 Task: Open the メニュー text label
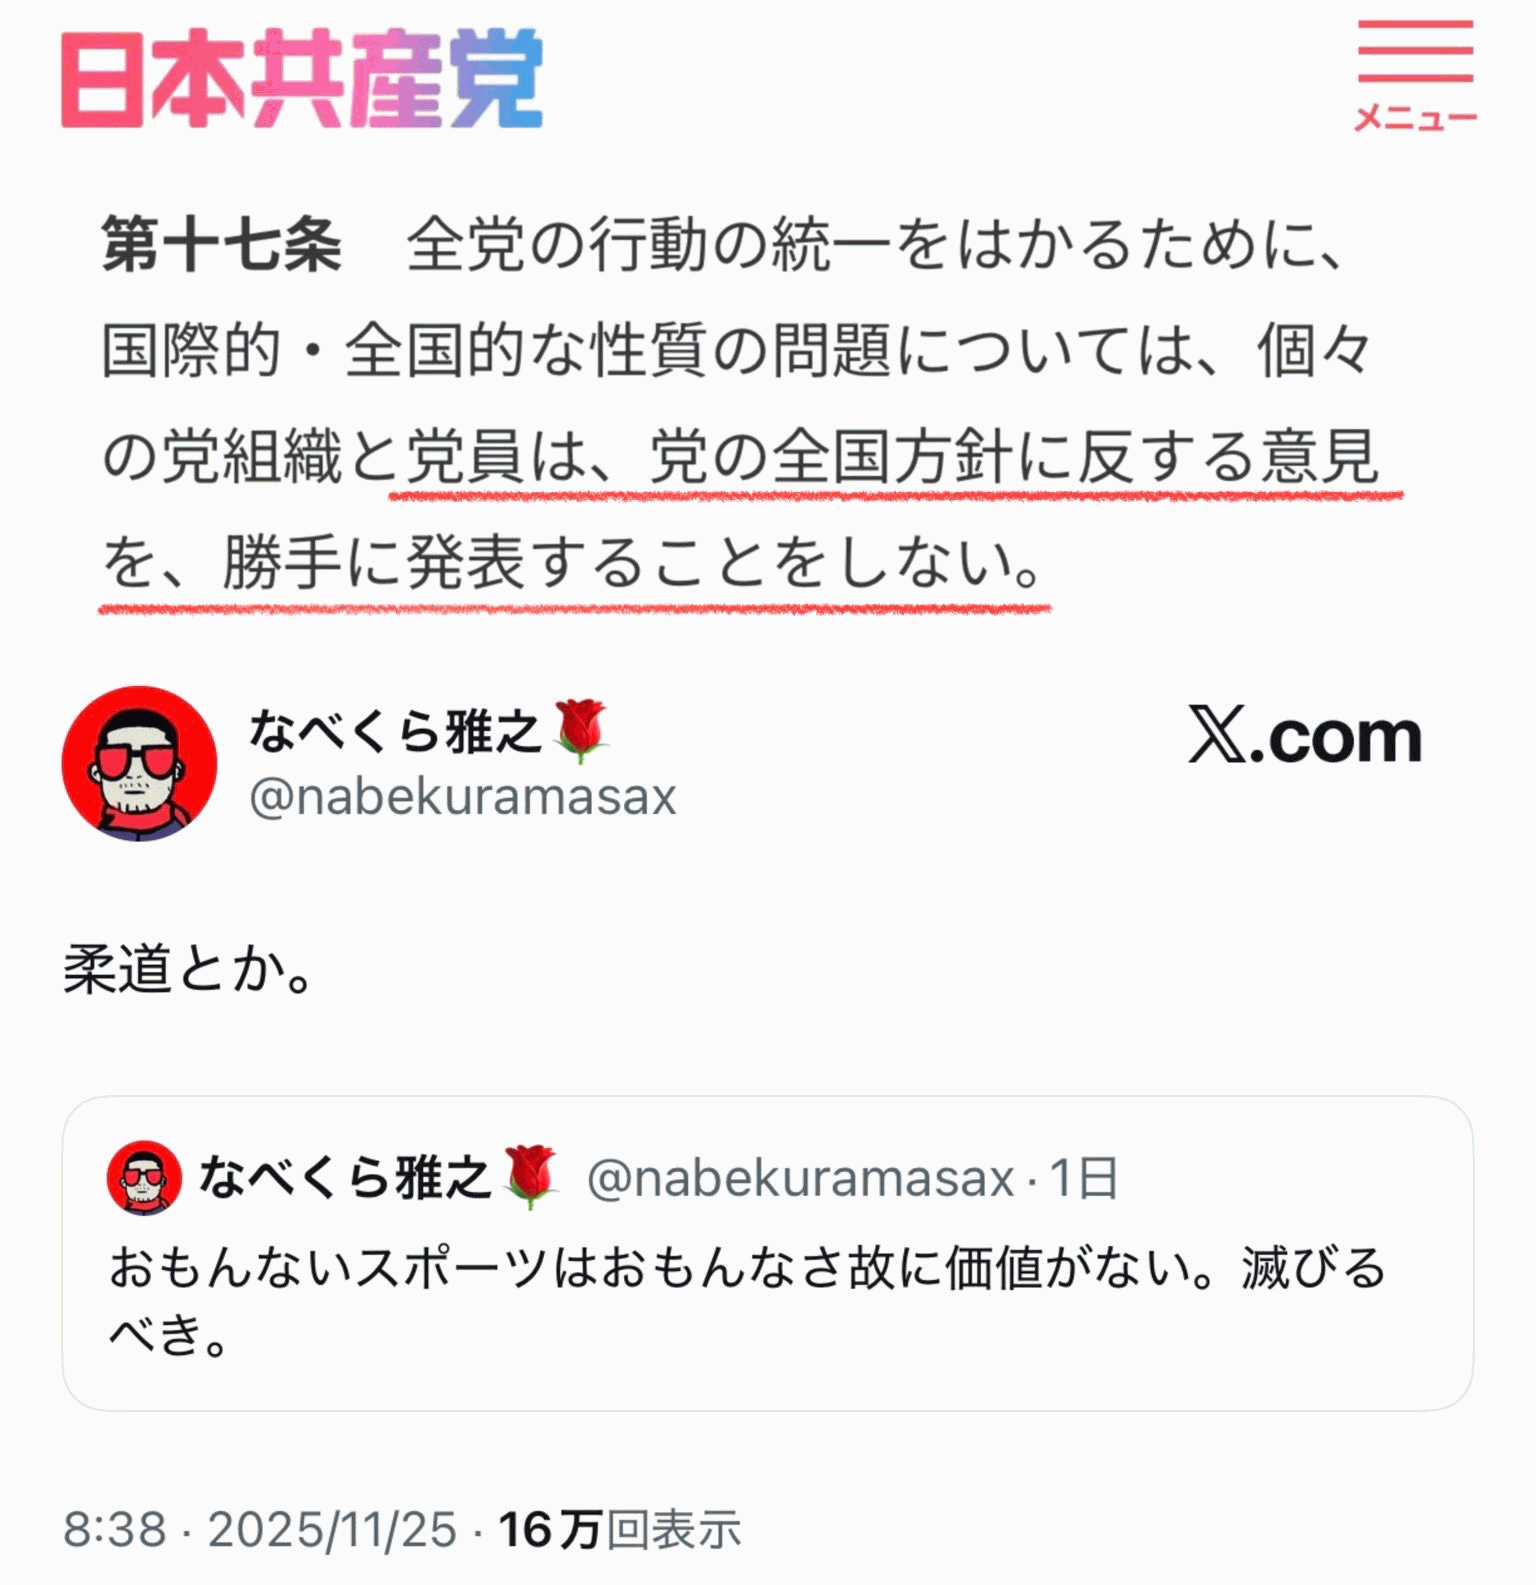click(1415, 118)
